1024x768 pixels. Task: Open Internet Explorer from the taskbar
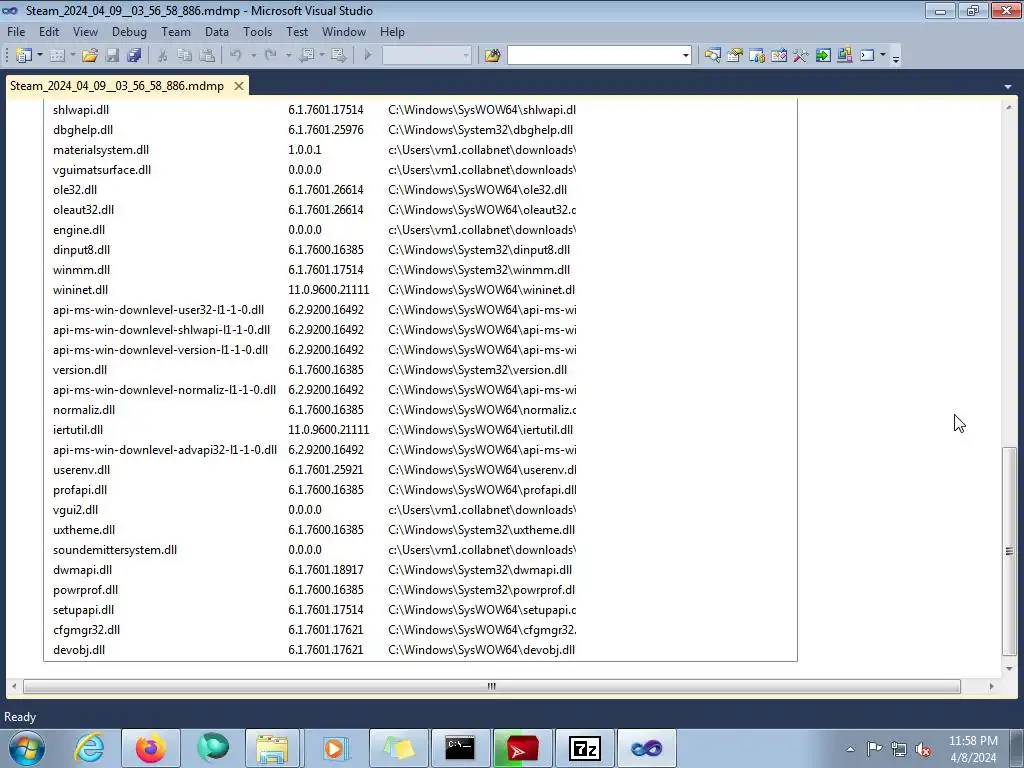89,748
